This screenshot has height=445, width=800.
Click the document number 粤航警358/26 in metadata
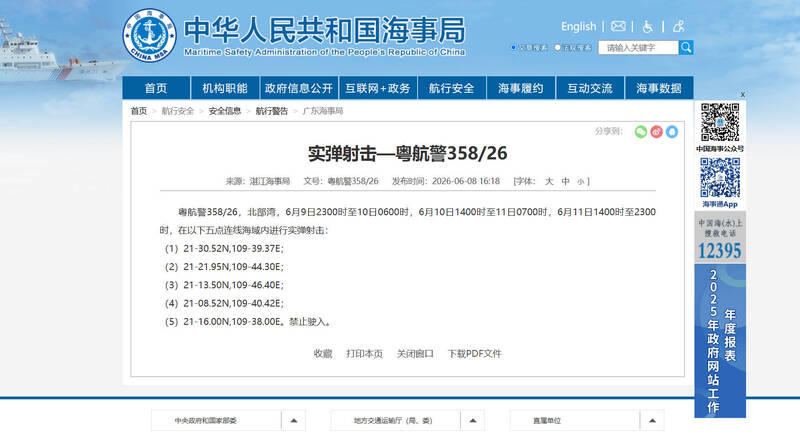coord(353,181)
